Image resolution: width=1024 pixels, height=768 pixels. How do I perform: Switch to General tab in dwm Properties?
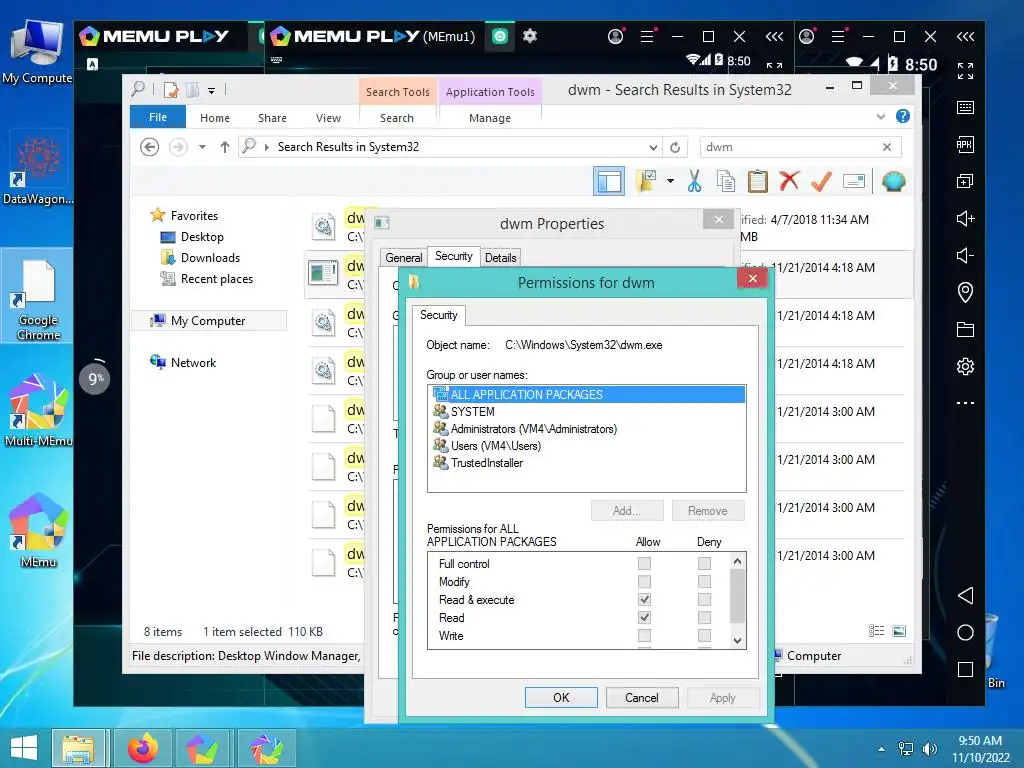[404, 257]
